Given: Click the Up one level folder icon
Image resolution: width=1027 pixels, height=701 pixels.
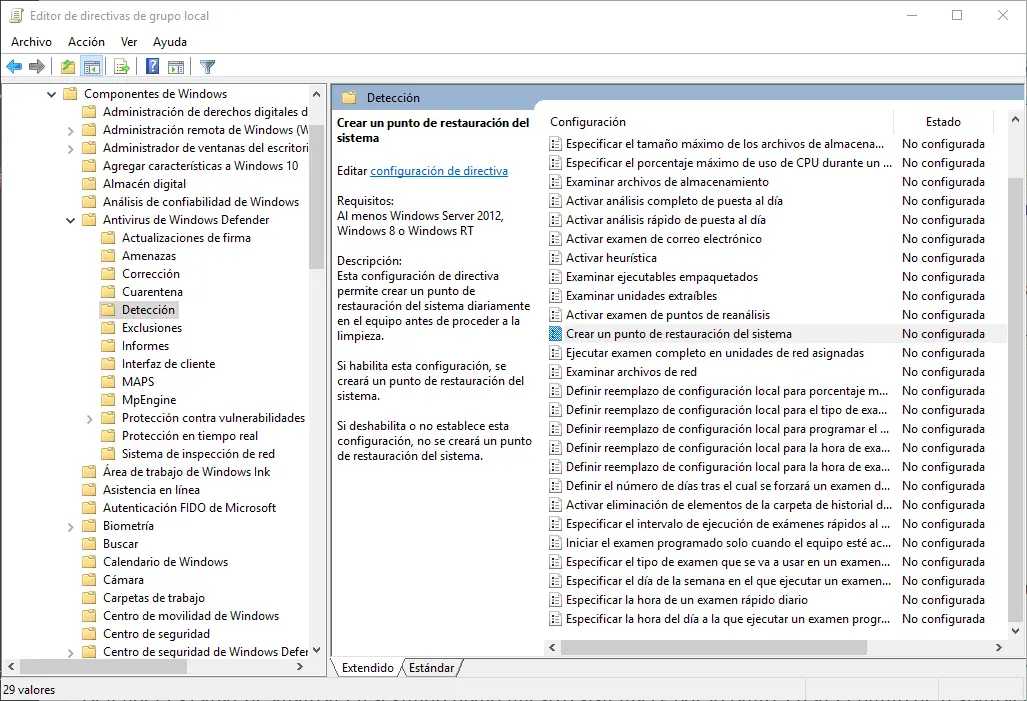Looking at the screenshot, I should pyautogui.click(x=67, y=66).
